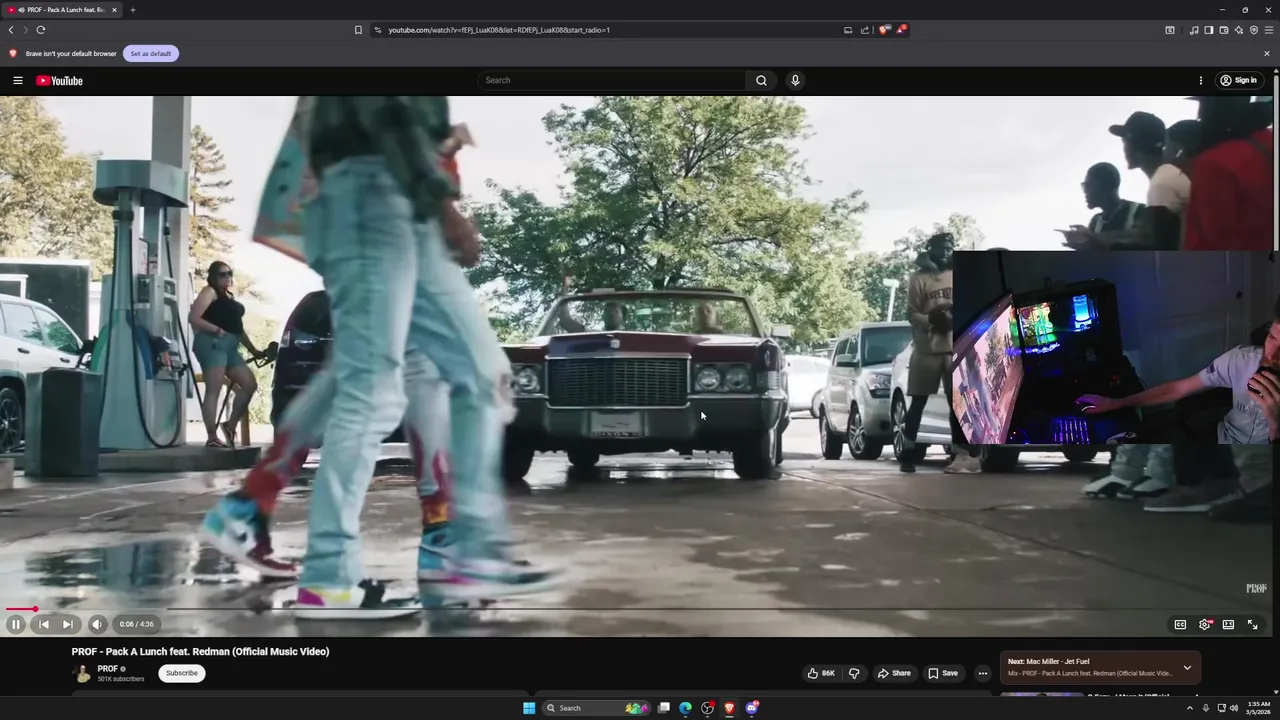1280x720 pixels.
Task: Toggle the Brave sidebar panel
Action: point(1208,30)
